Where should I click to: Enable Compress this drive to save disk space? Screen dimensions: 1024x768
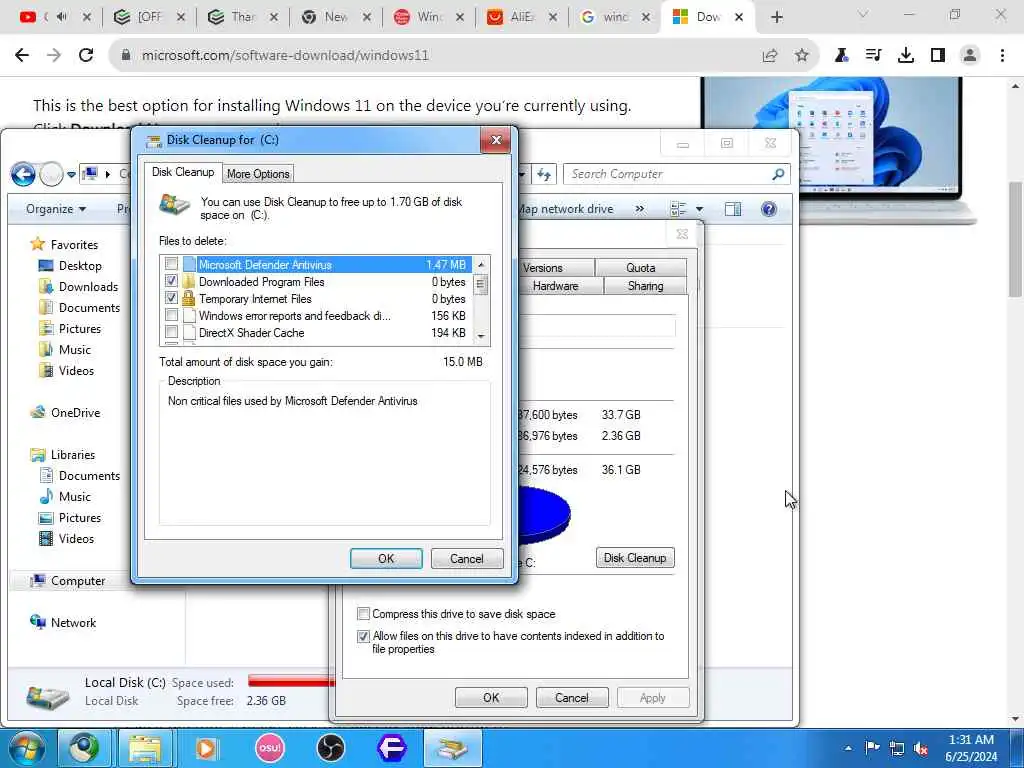[x=364, y=614]
